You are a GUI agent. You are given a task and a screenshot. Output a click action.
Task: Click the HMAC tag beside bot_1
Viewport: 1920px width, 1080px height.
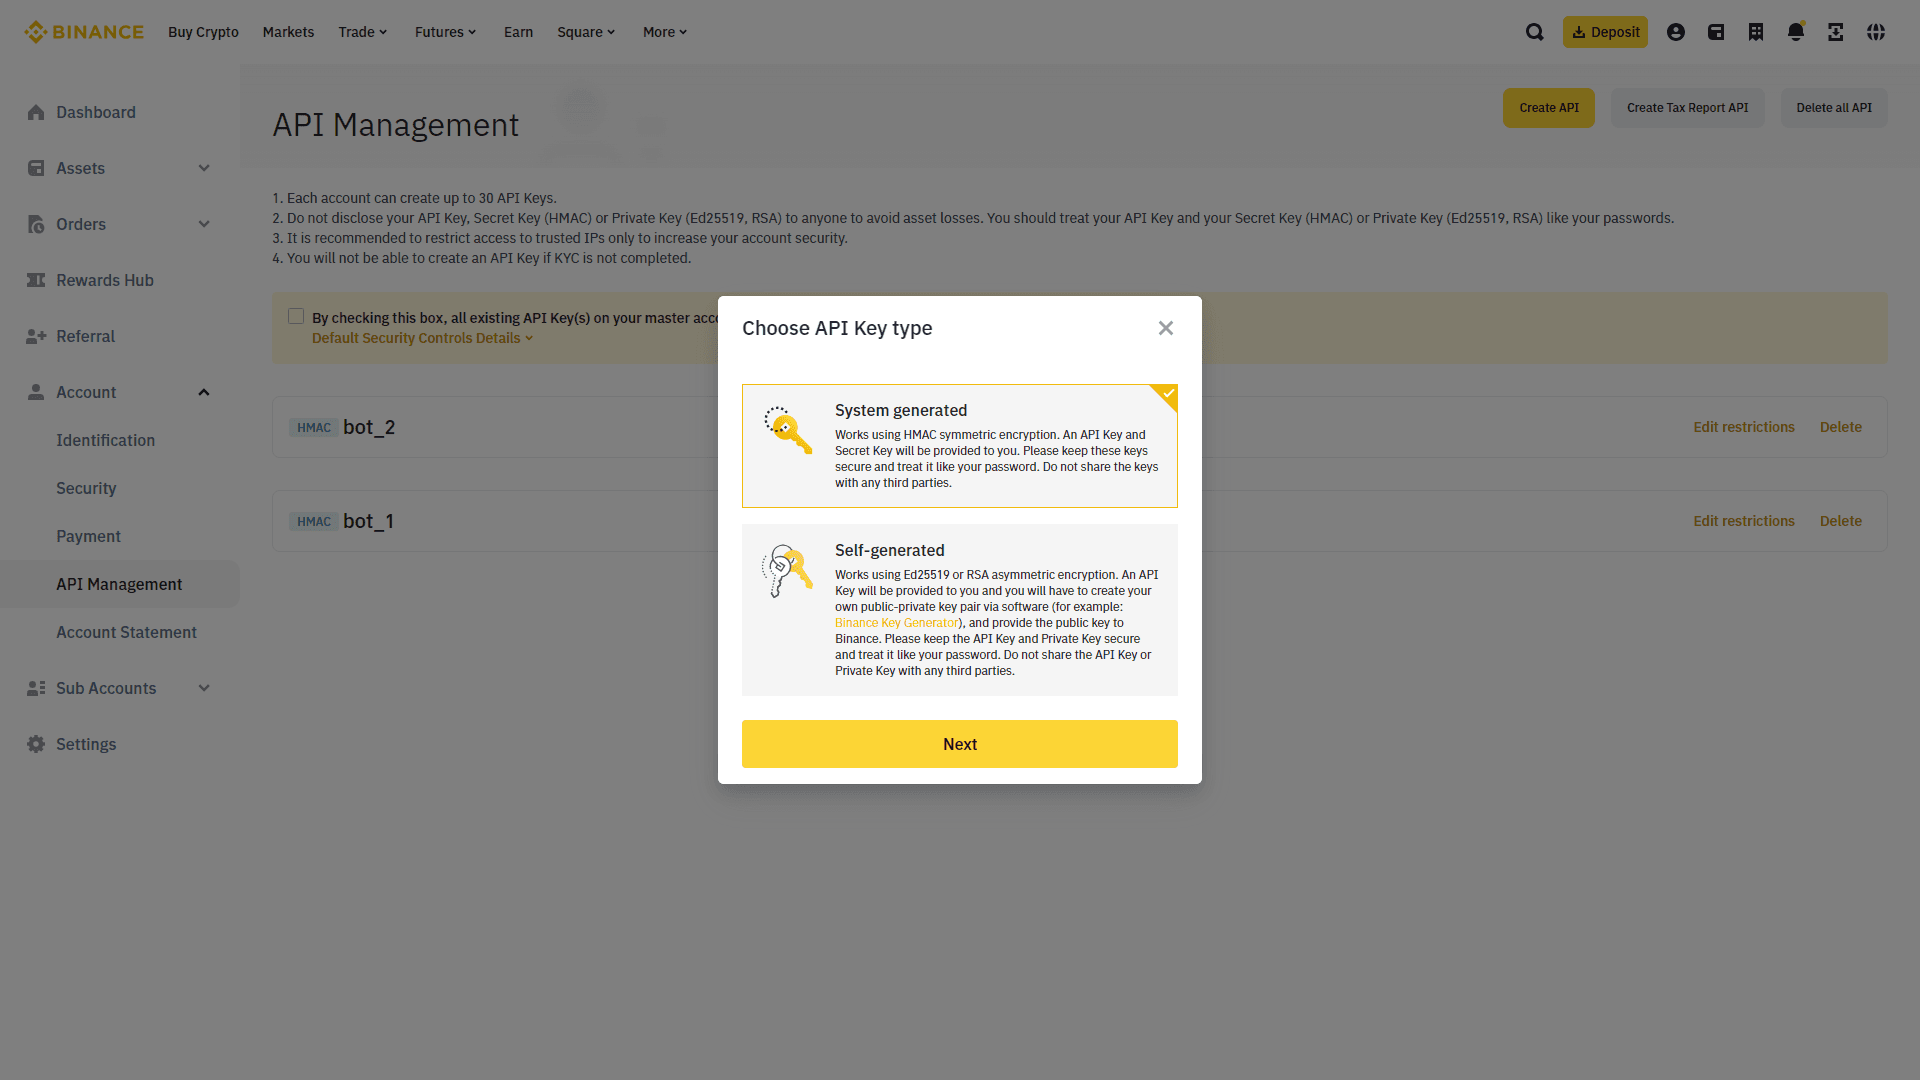pos(314,522)
